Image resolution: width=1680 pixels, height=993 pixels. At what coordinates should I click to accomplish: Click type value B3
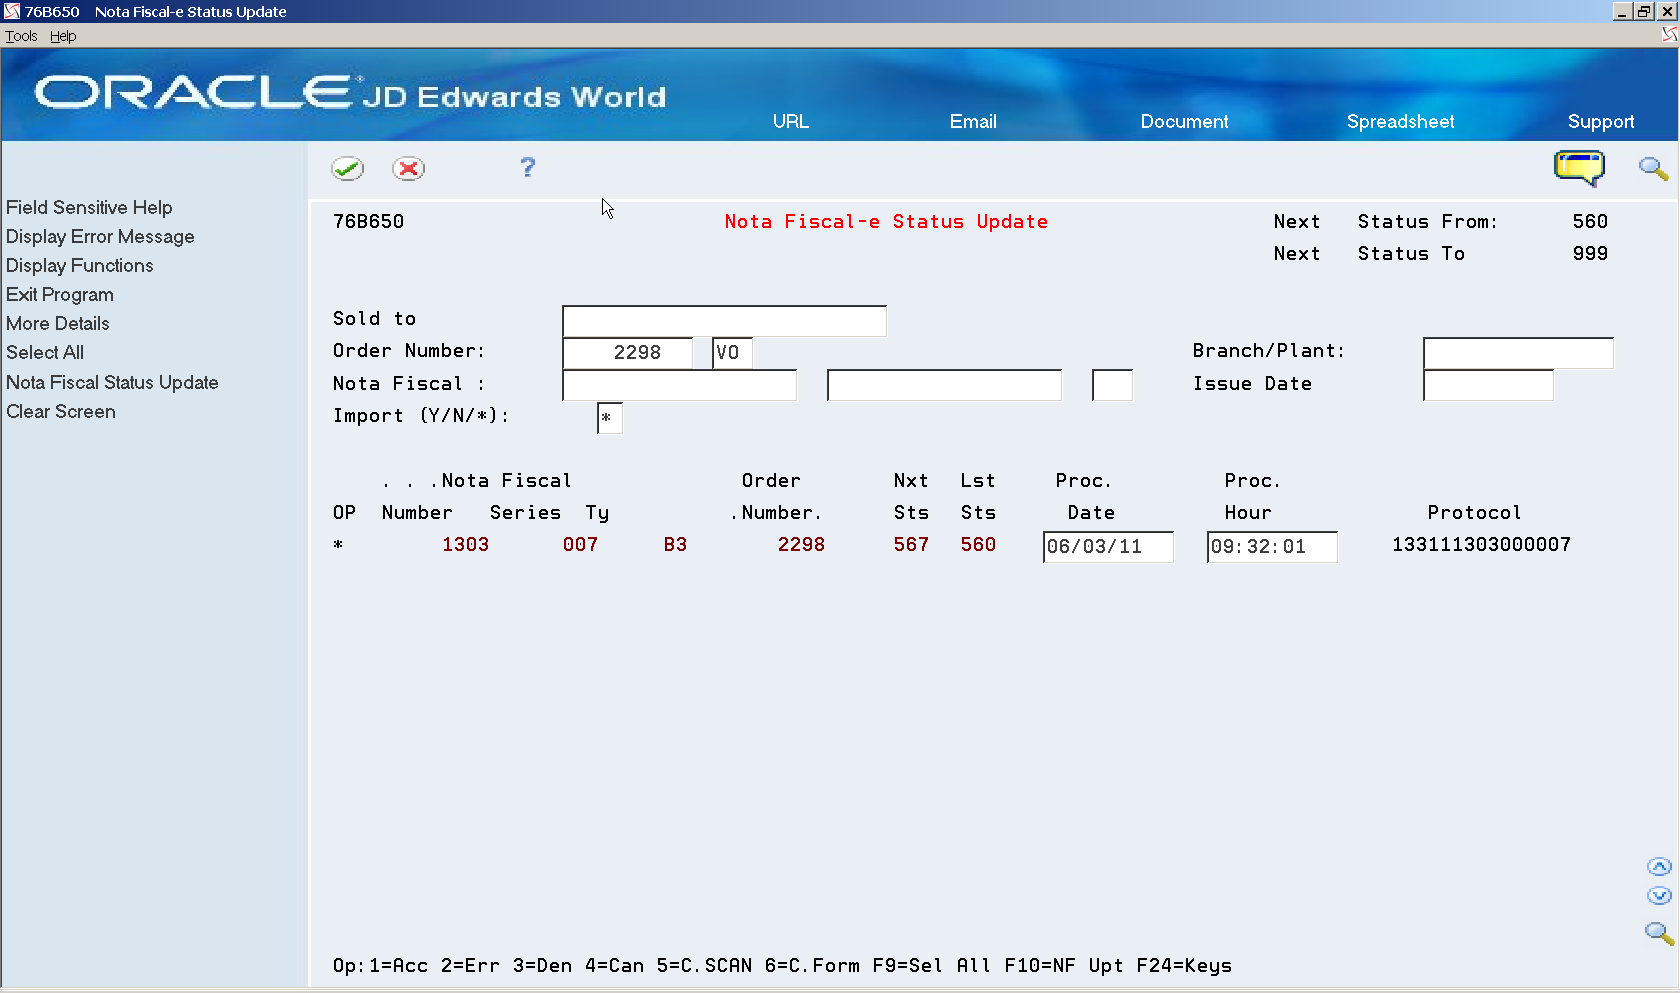(x=675, y=545)
